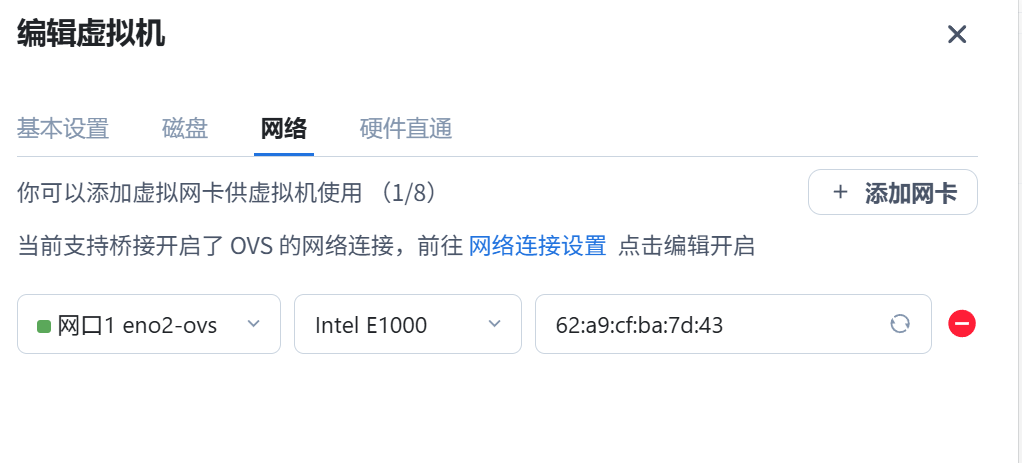Select the 网络 tab
This screenshot has width=1022, height=463.
click(x=284, y=129)
